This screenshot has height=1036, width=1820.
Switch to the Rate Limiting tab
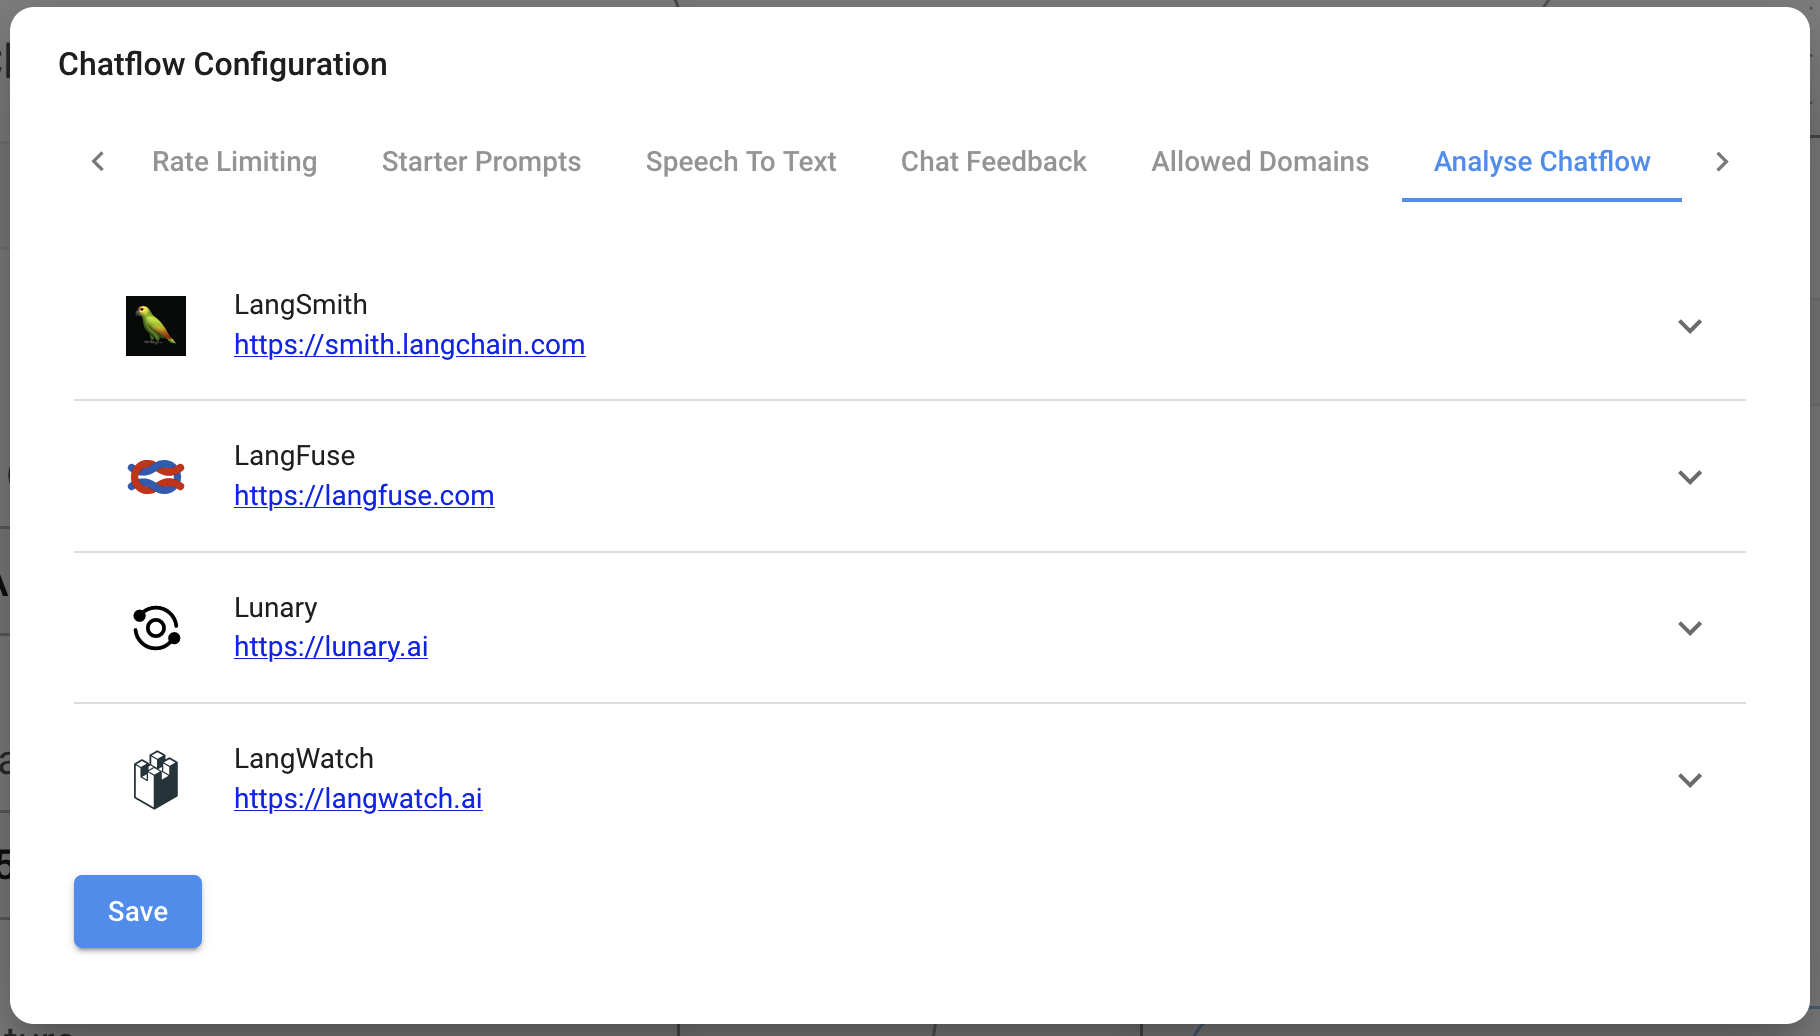point(234,161)
